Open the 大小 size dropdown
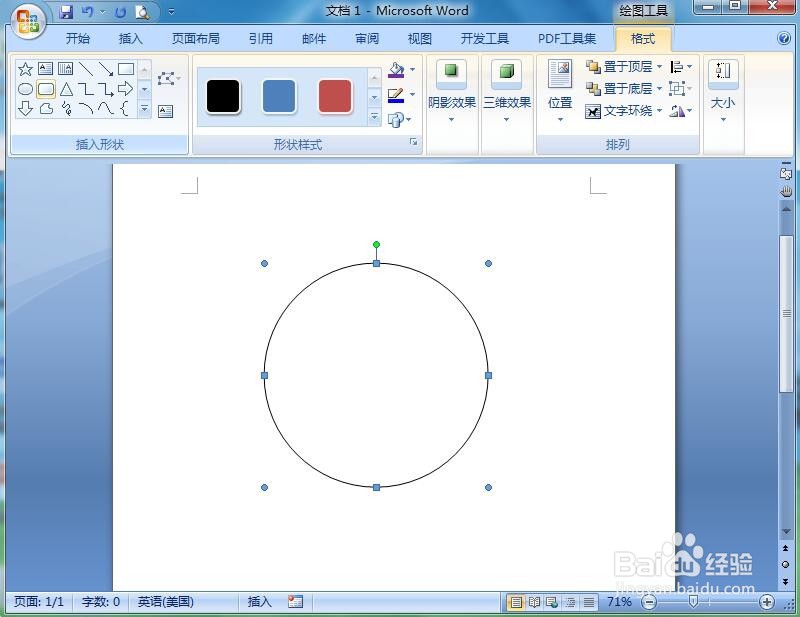 click(723, 91)
